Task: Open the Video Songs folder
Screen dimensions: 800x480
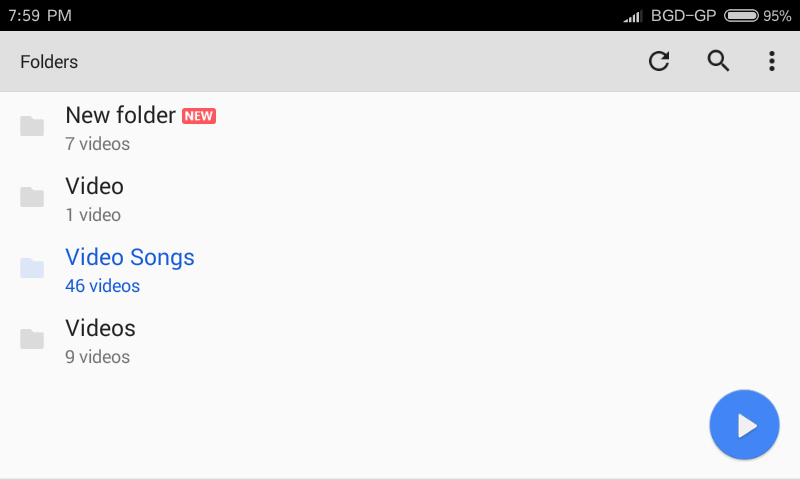Action: (x=400, y=270)
